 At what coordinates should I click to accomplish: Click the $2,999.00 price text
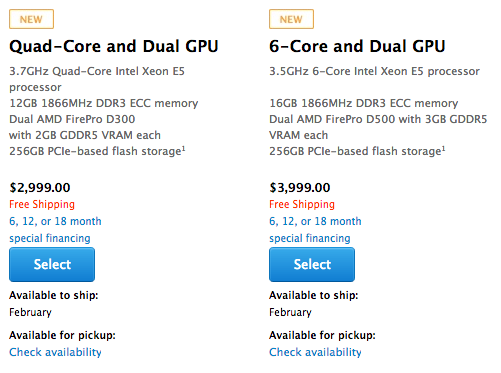pyautogui.click(x=40, y=188)
